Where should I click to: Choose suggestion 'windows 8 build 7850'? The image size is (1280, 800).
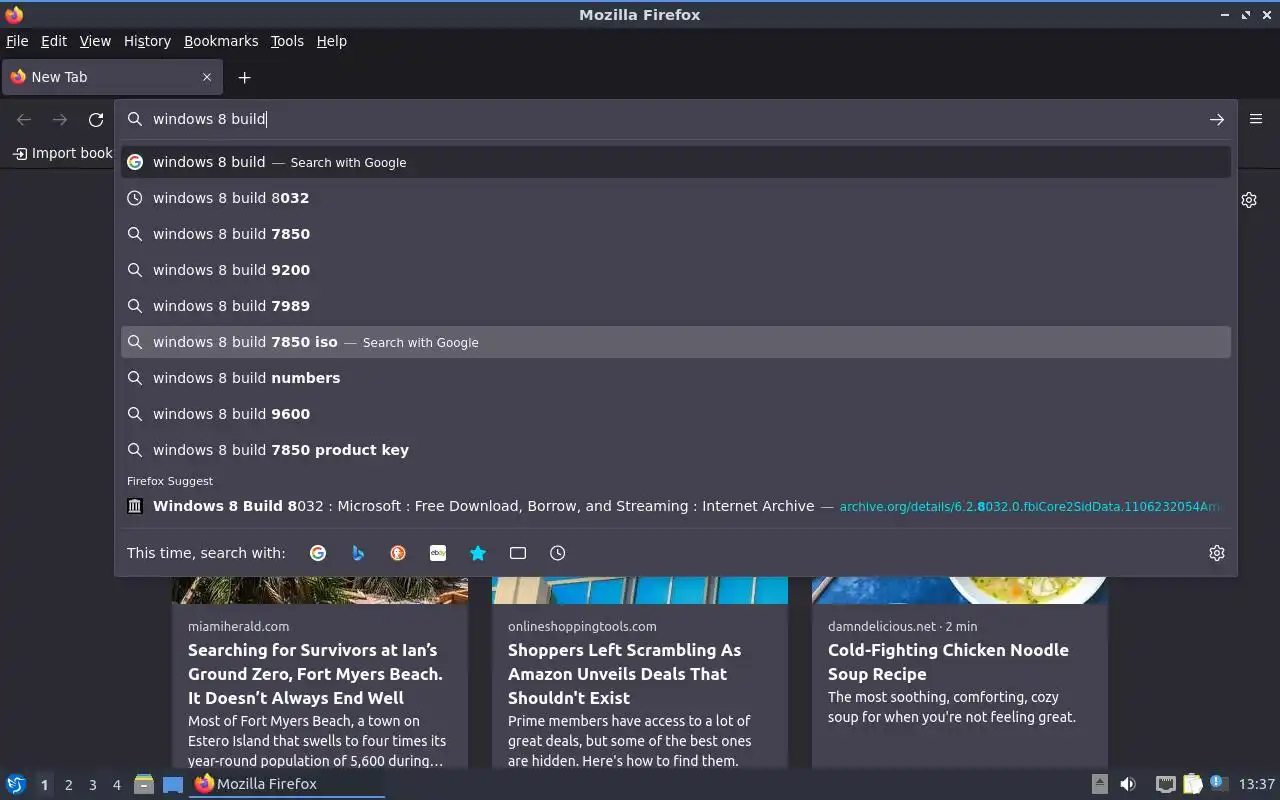pyautogui.click(x=676, y=234)
